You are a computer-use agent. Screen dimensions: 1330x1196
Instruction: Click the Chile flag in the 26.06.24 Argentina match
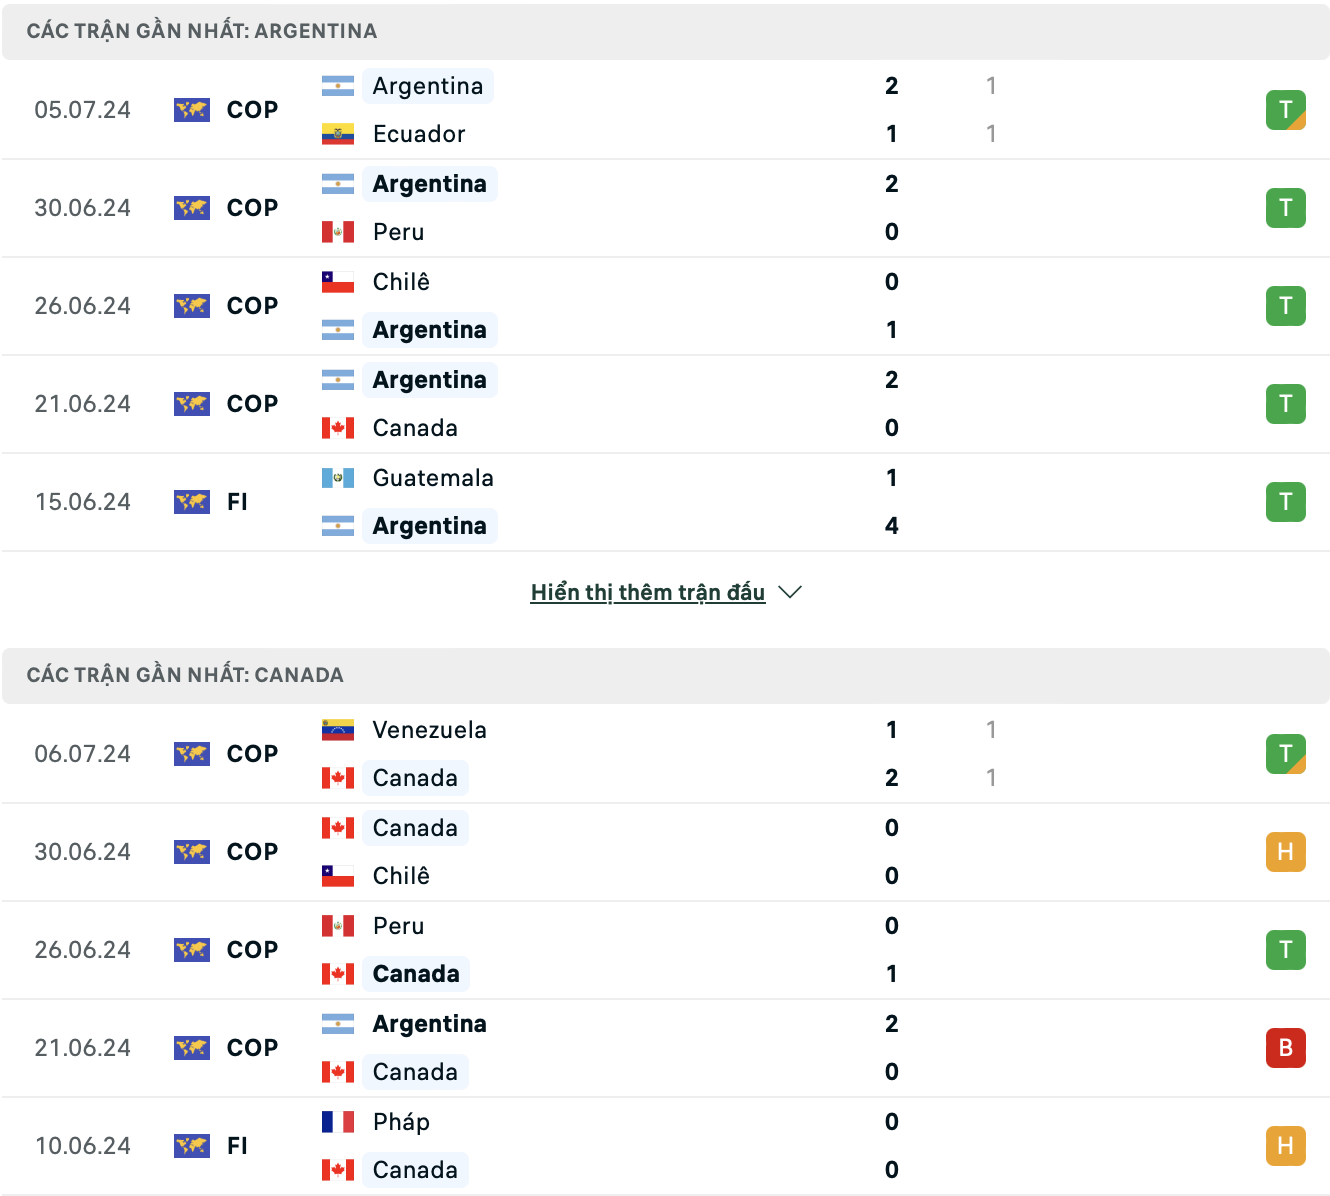338,282
